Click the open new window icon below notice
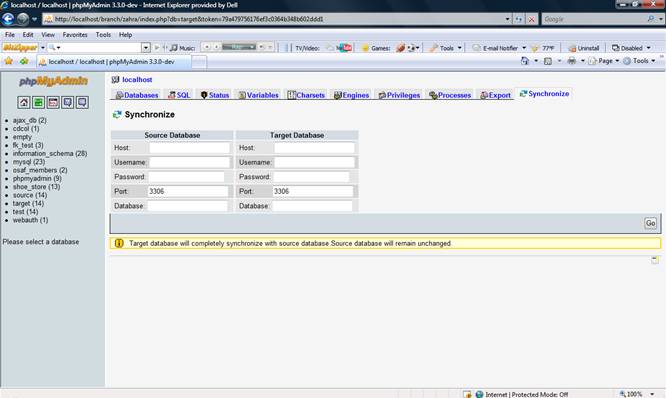Viewport: 666px width, 398px height. 655,260
